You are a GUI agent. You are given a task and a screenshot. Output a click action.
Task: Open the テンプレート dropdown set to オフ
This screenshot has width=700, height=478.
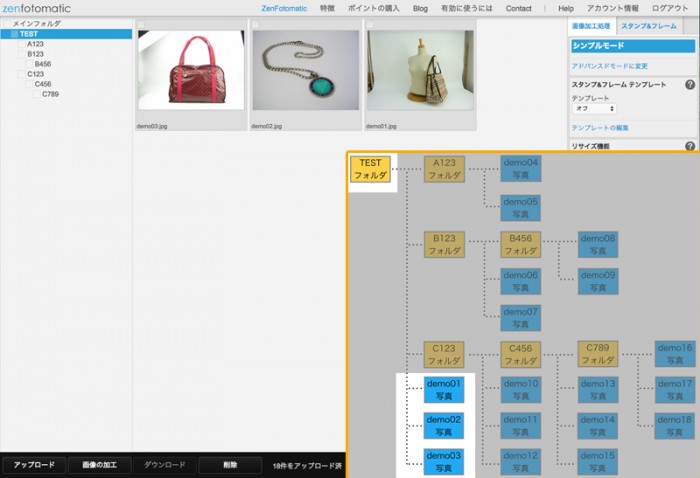coord(594,108)
